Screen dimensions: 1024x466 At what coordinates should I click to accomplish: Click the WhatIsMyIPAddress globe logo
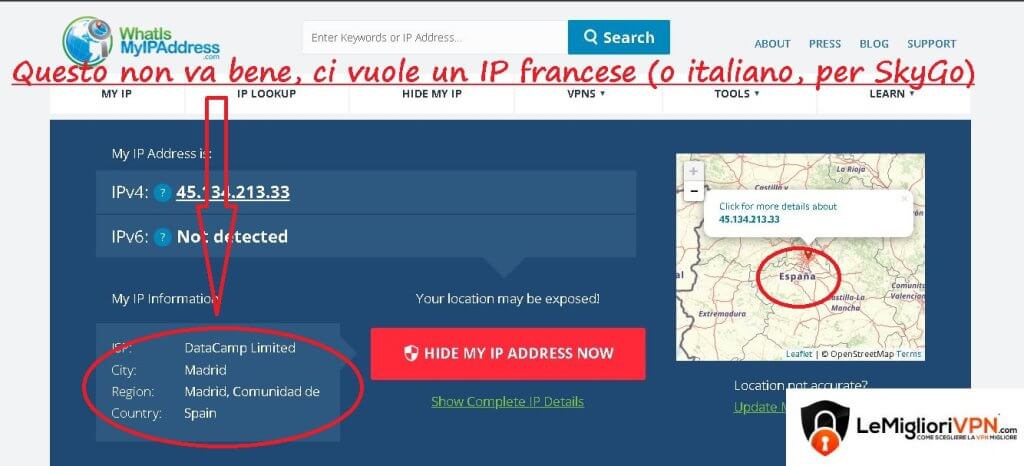tap(88, 40)
